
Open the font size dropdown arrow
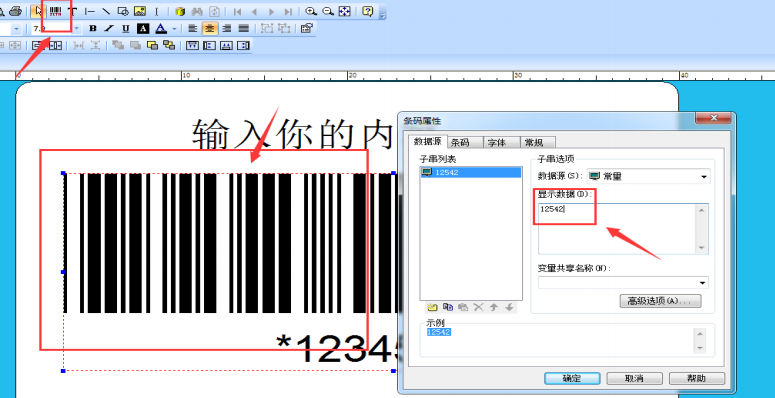[x=77, y=29]
